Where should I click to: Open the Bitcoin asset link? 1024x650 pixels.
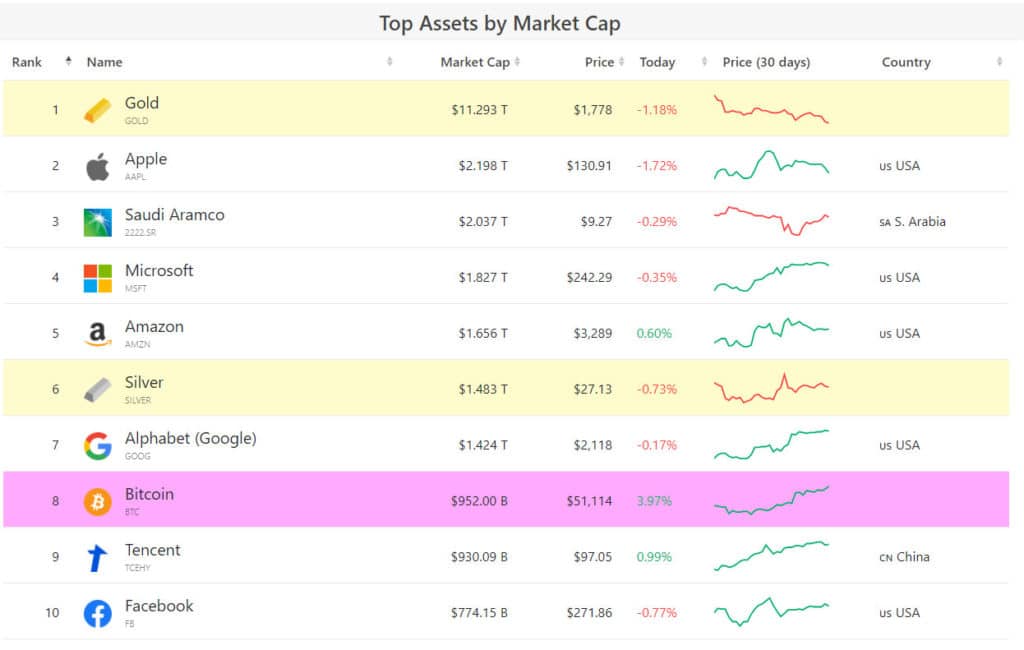pos(149,495)
